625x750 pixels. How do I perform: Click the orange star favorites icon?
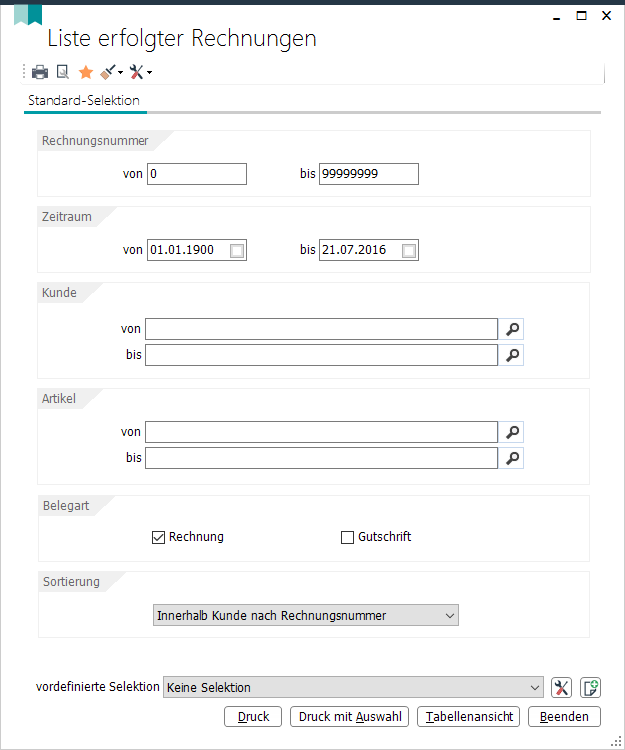(x=86, y=72)
